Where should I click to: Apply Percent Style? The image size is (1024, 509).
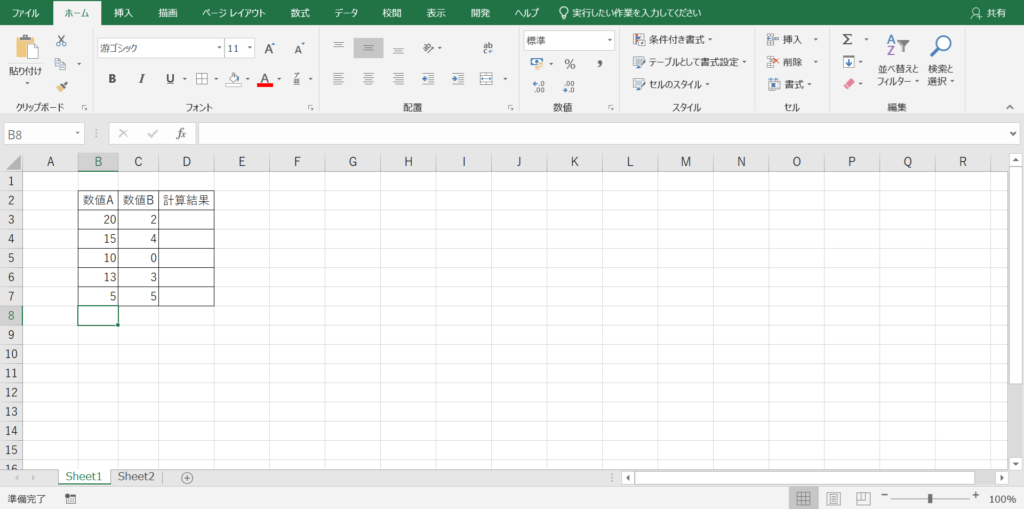[570, 64]
